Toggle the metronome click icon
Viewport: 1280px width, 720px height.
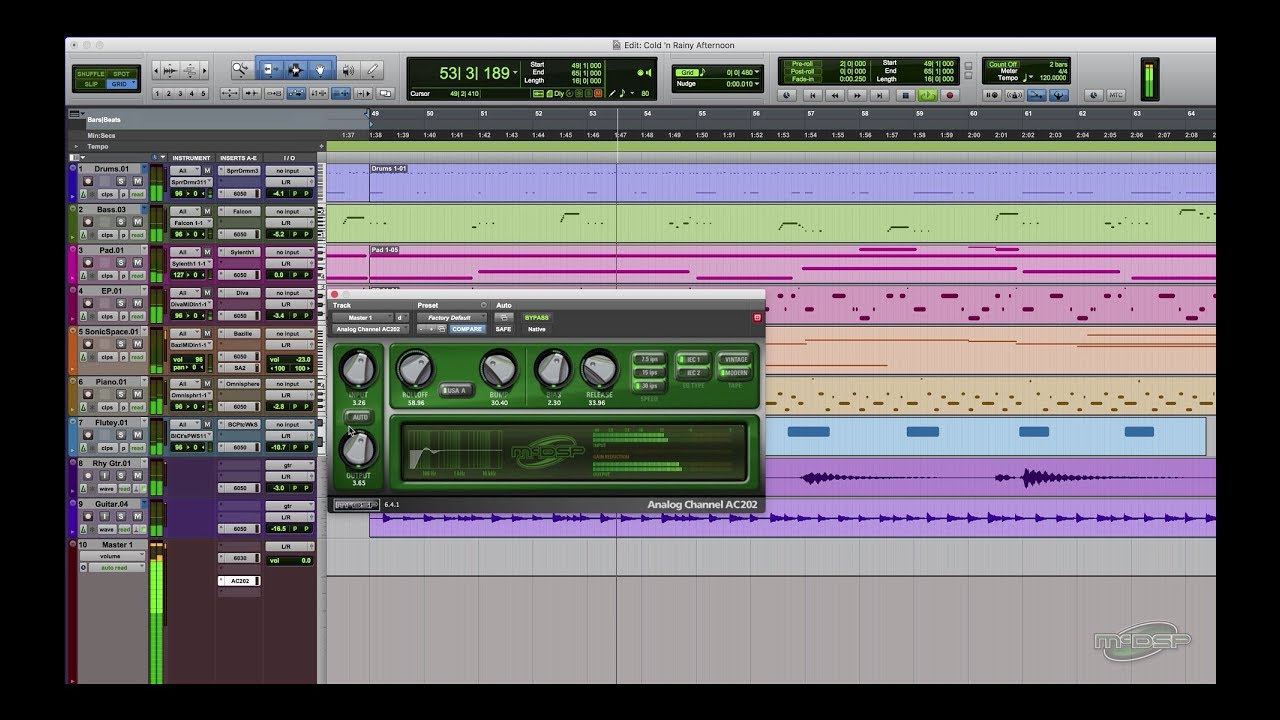point(1015,95)
